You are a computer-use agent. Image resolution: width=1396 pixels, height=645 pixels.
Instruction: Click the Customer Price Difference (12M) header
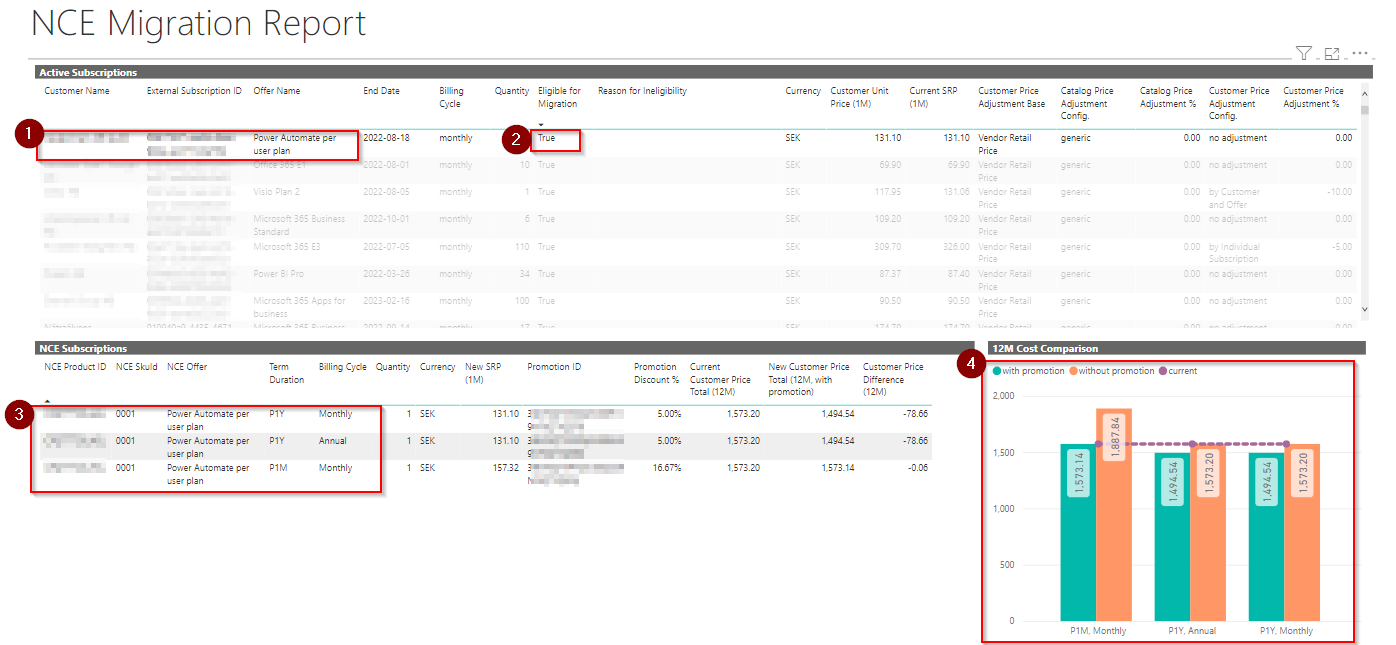pos(894,379)
